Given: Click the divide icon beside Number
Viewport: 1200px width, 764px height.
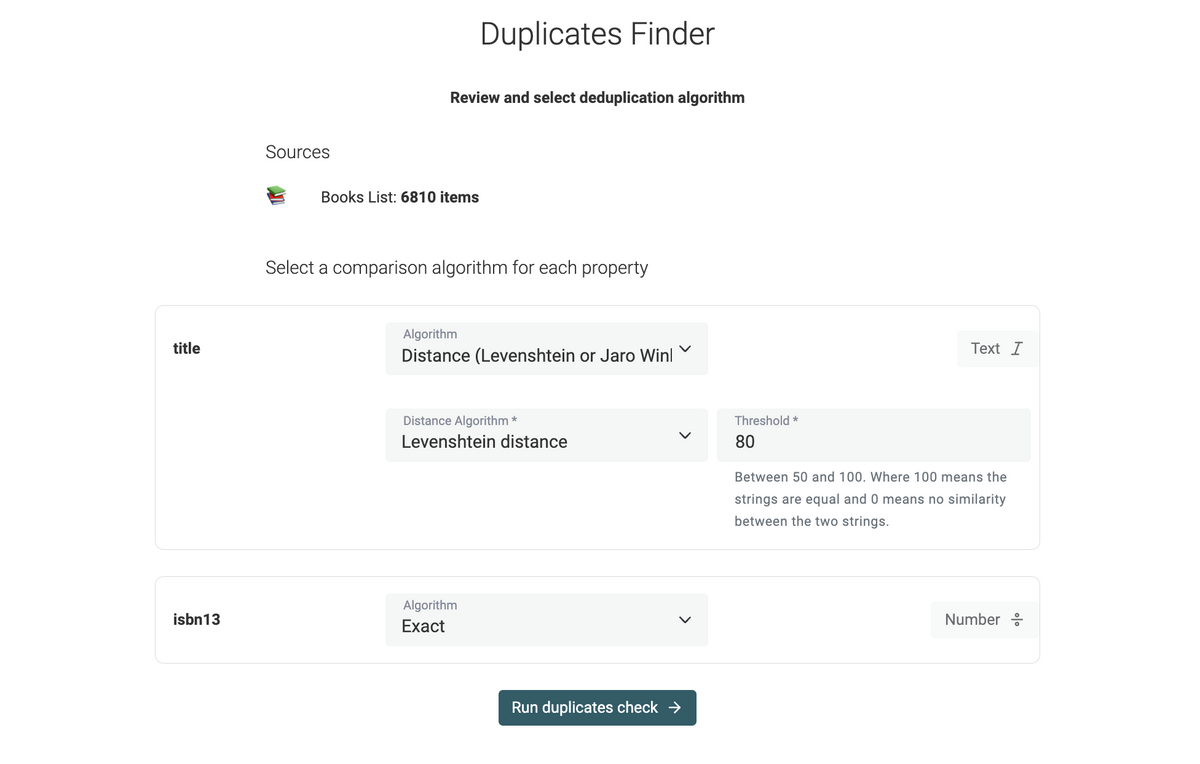Looking at the screenshot, I should pyautogui.click(x=1017, y=620).
